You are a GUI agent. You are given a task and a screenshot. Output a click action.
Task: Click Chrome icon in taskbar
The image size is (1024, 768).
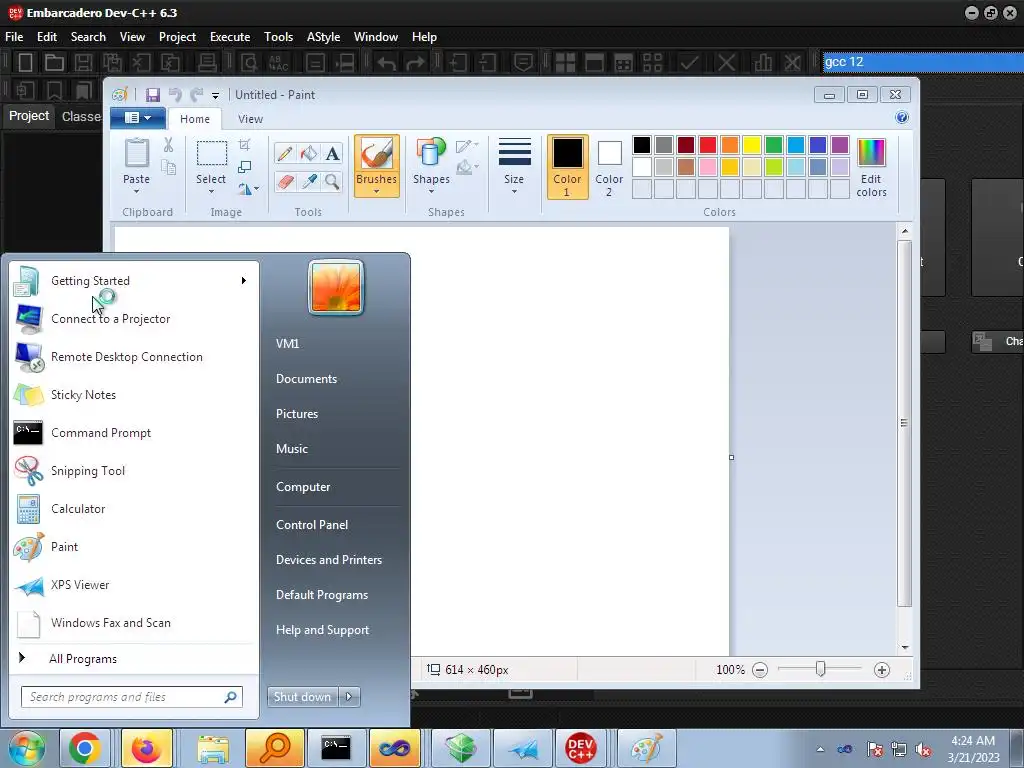click(x=85, y=748)
